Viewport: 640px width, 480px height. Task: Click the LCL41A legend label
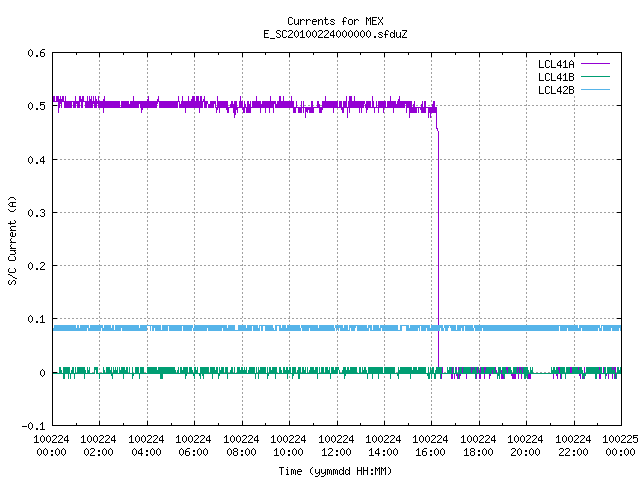click(556, 64)
